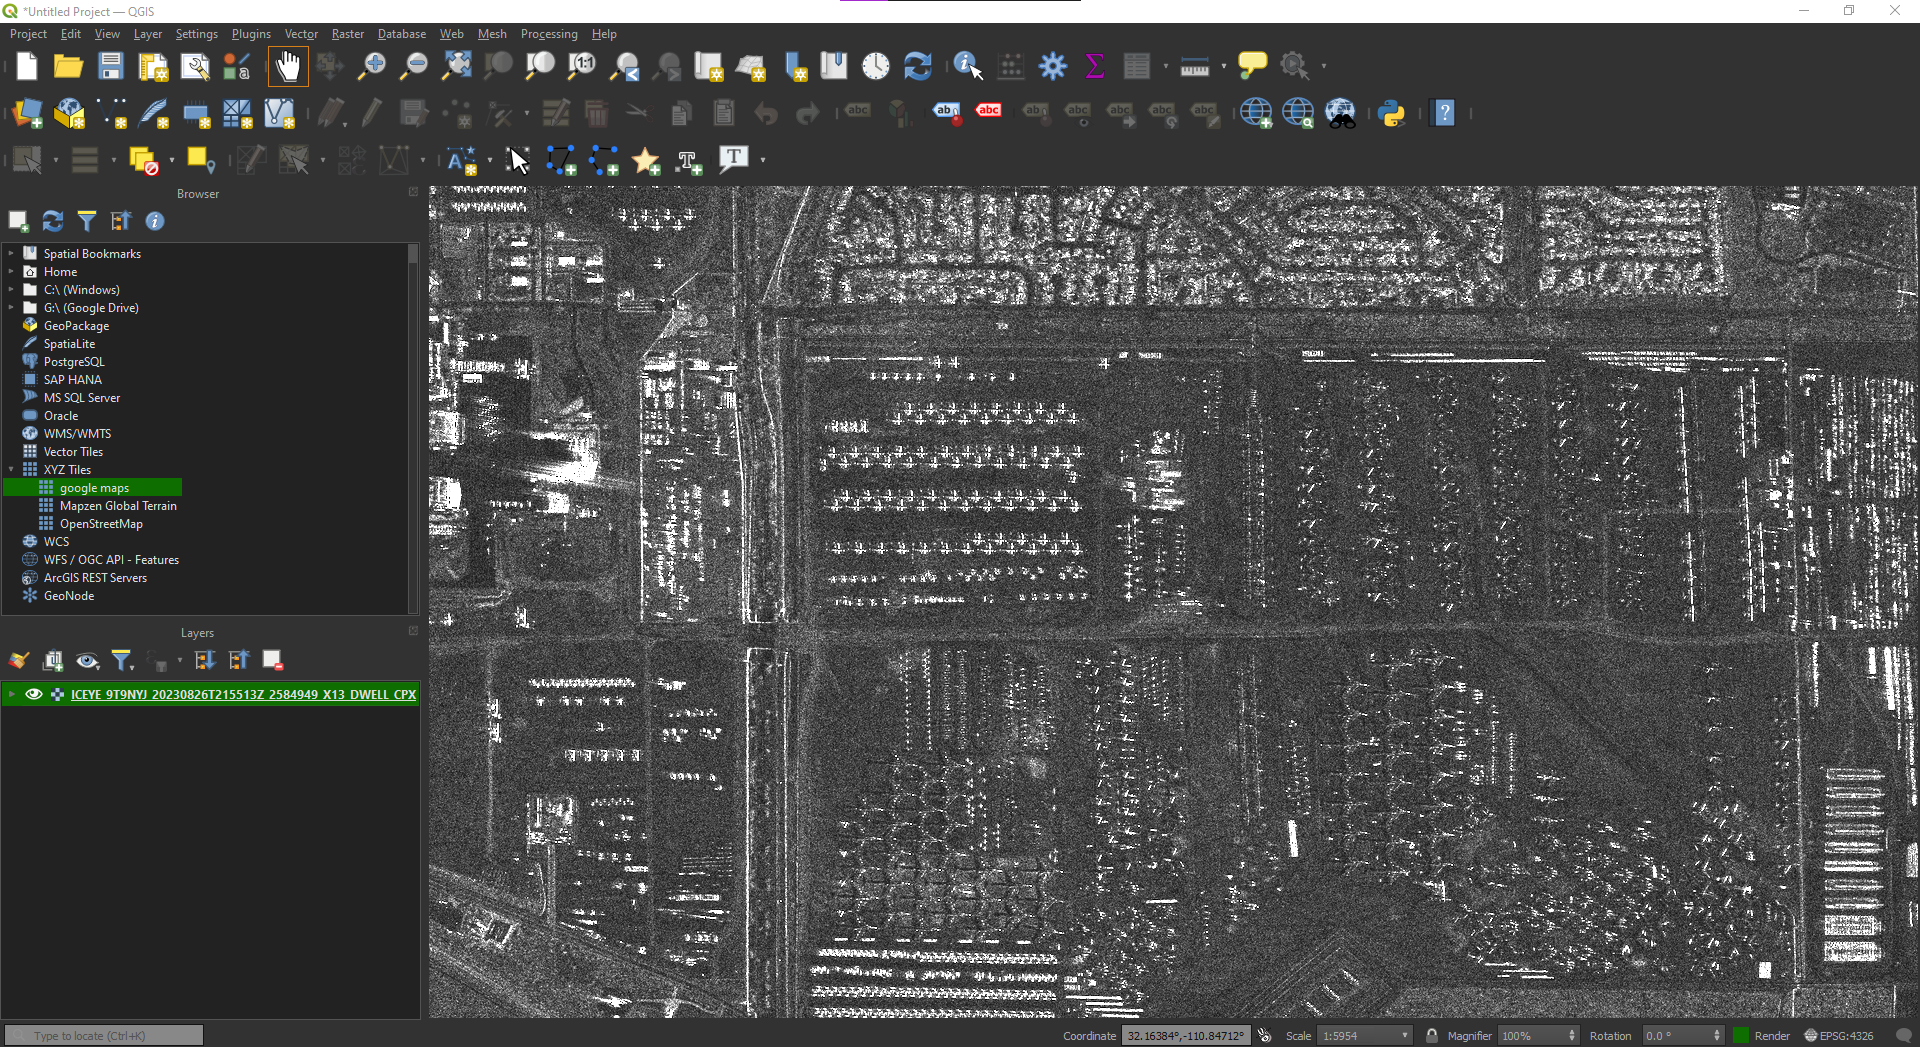Click Zoom Full extent icon
The width and height of the screenshot is (1920, 1047).
click(x=457, y=67)
